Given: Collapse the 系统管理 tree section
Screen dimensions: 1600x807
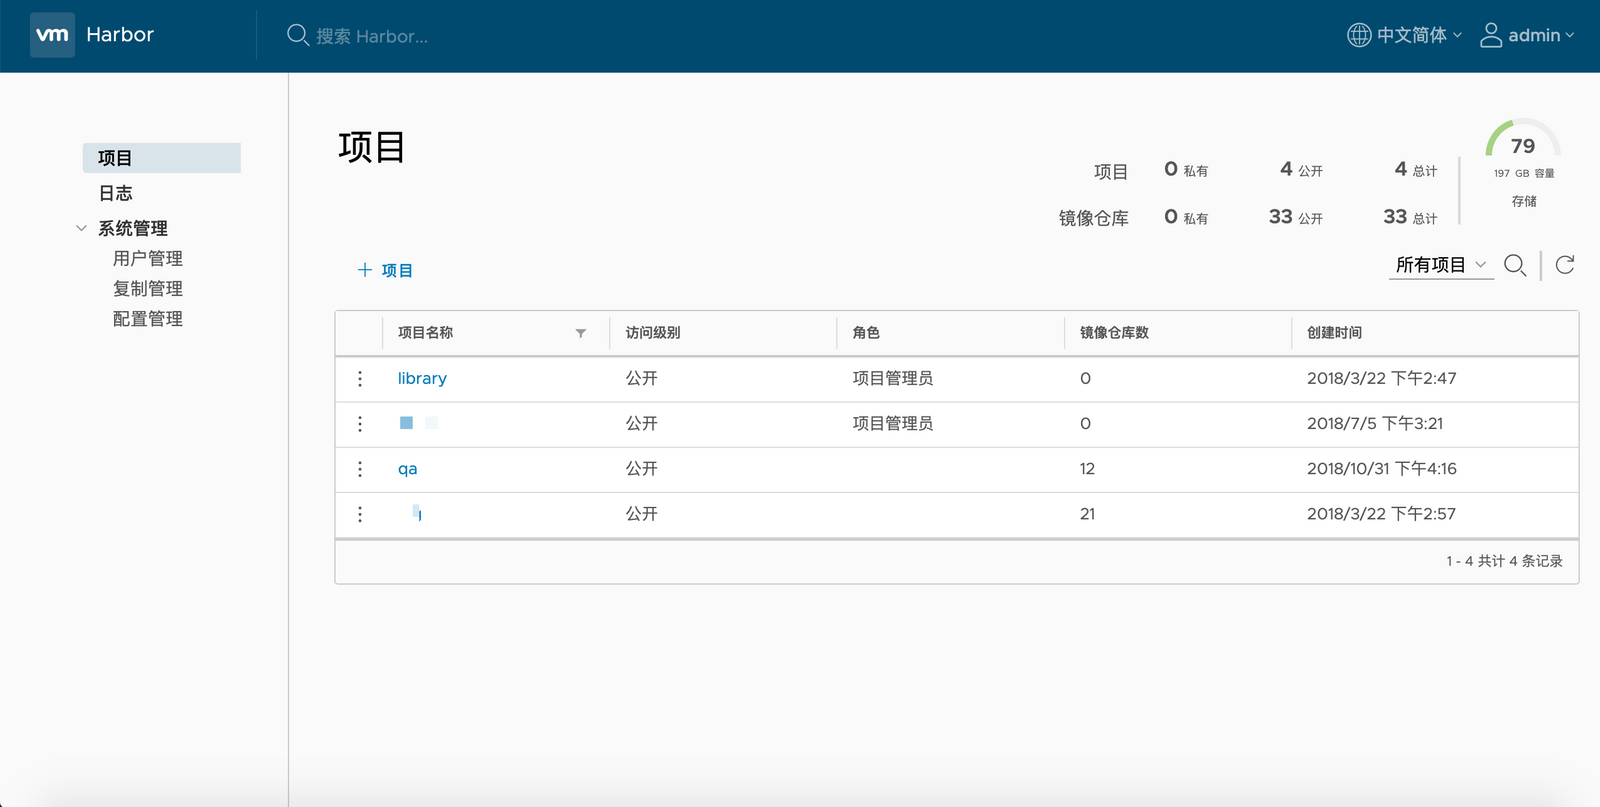Looking at the screenshot, I should (82, 229).
